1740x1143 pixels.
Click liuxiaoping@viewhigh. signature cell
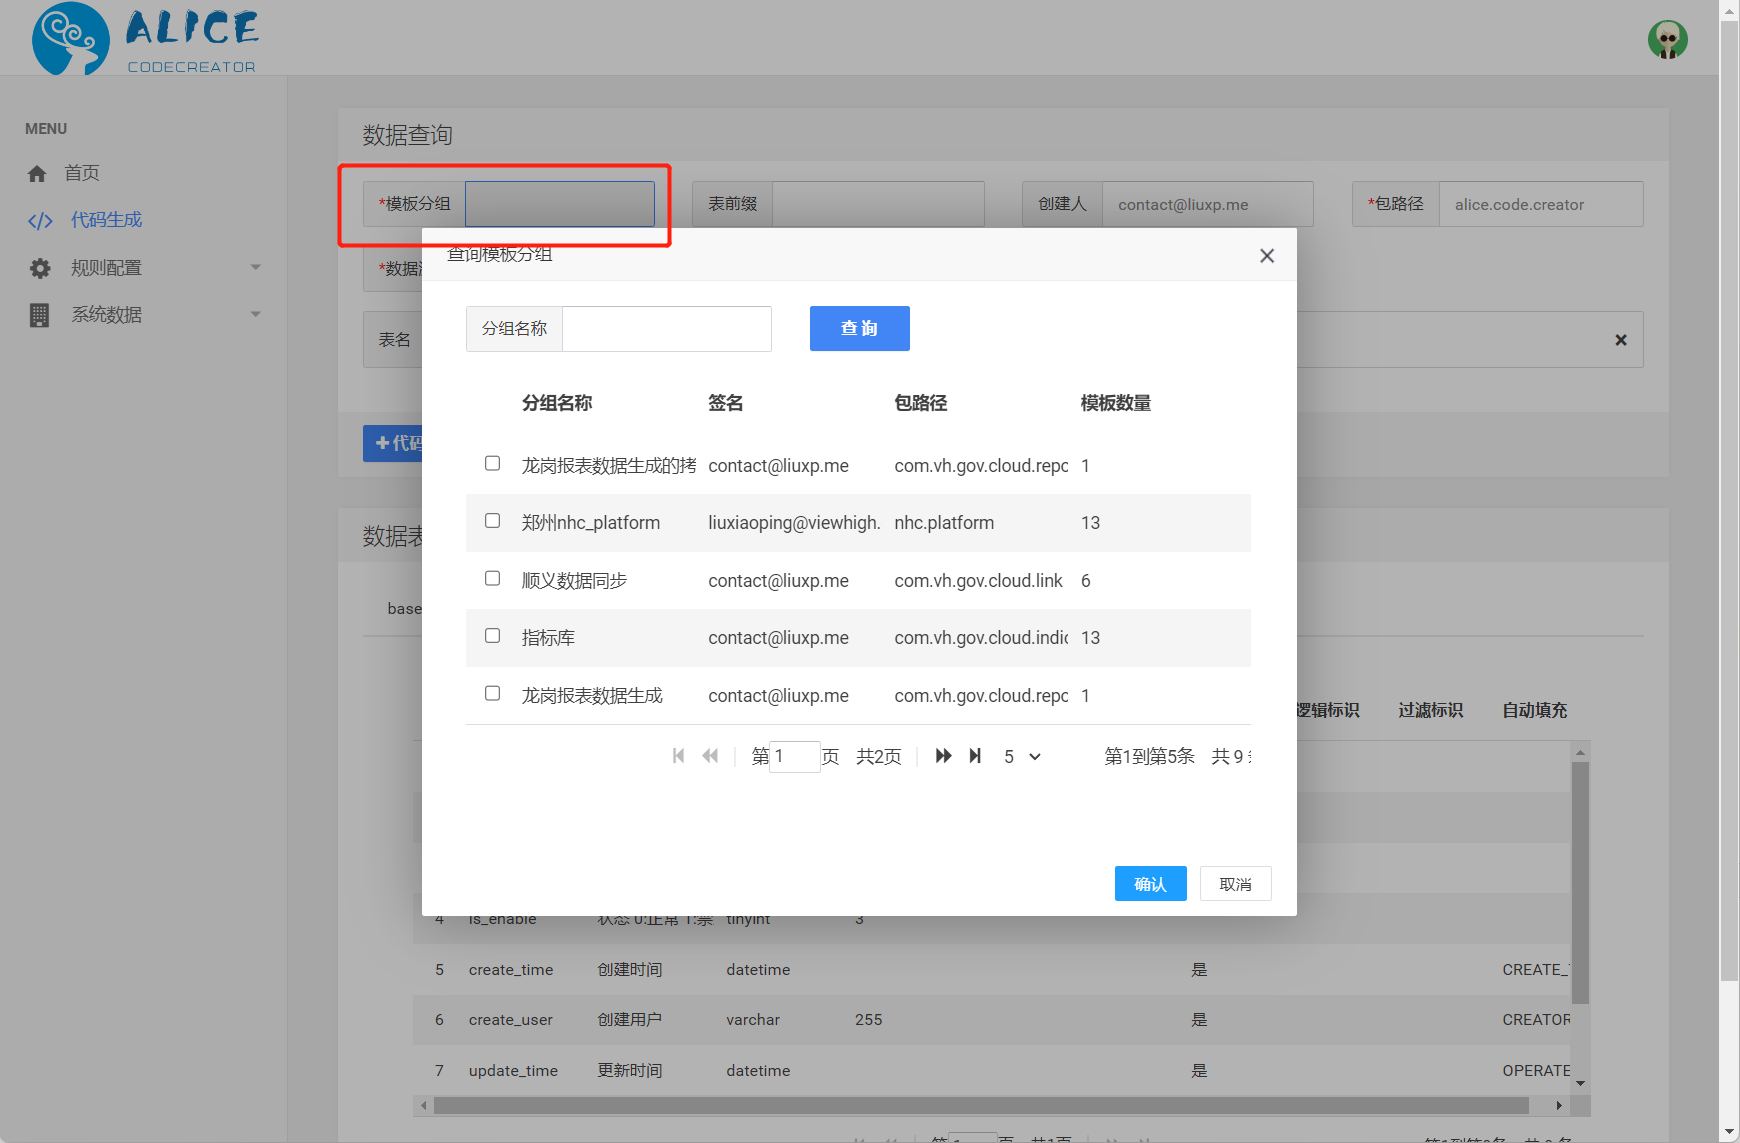coord(795,523)
